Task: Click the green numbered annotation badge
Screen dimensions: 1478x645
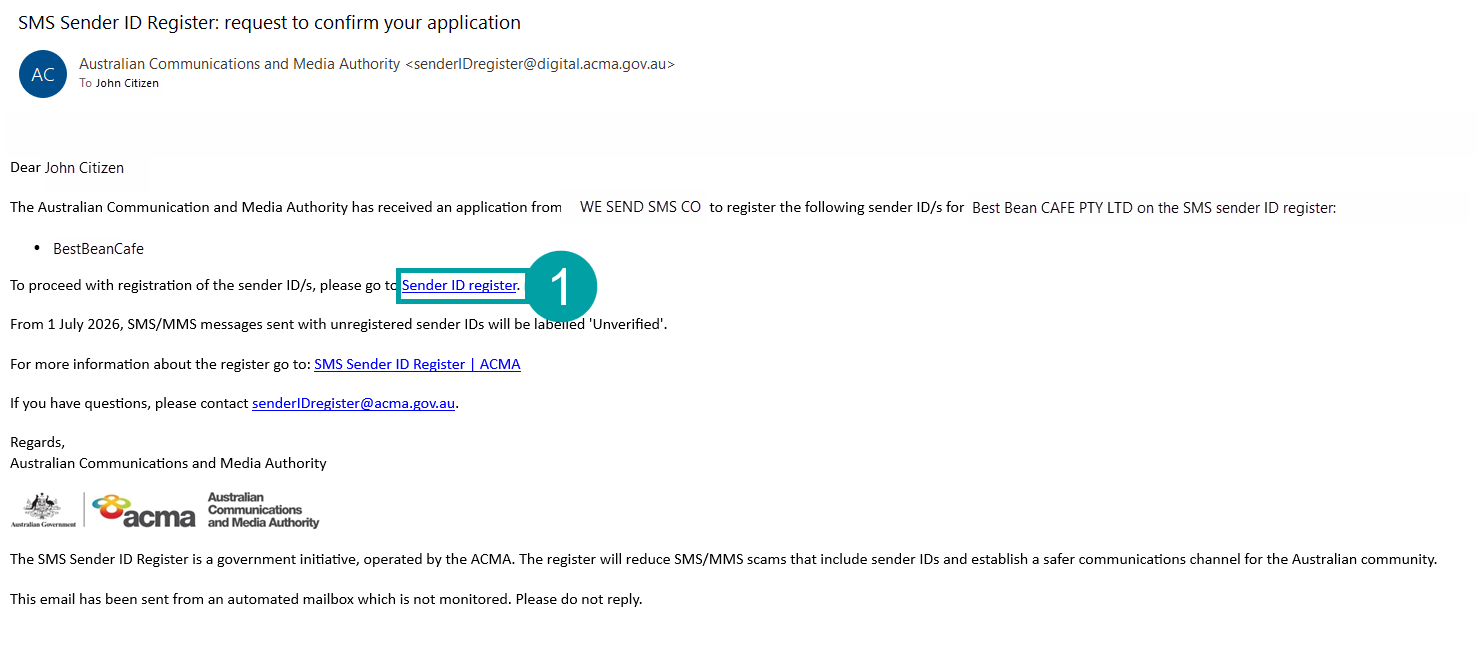Action: pyautogui.click(x=561, y=286)
